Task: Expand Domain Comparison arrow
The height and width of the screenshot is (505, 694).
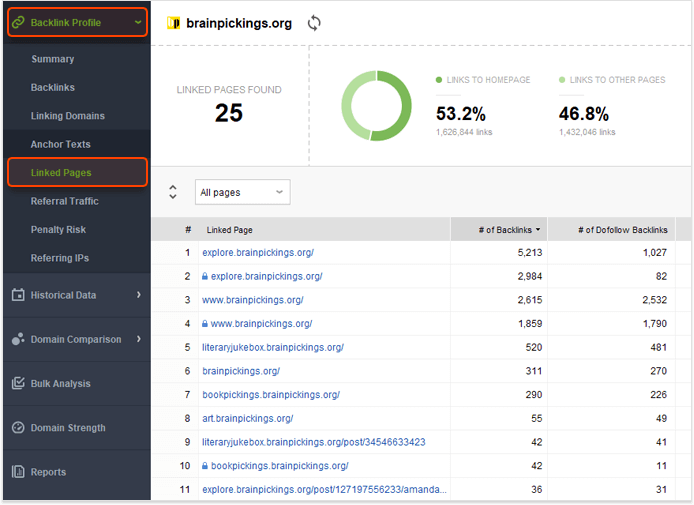Action: (x=139, y=339)
